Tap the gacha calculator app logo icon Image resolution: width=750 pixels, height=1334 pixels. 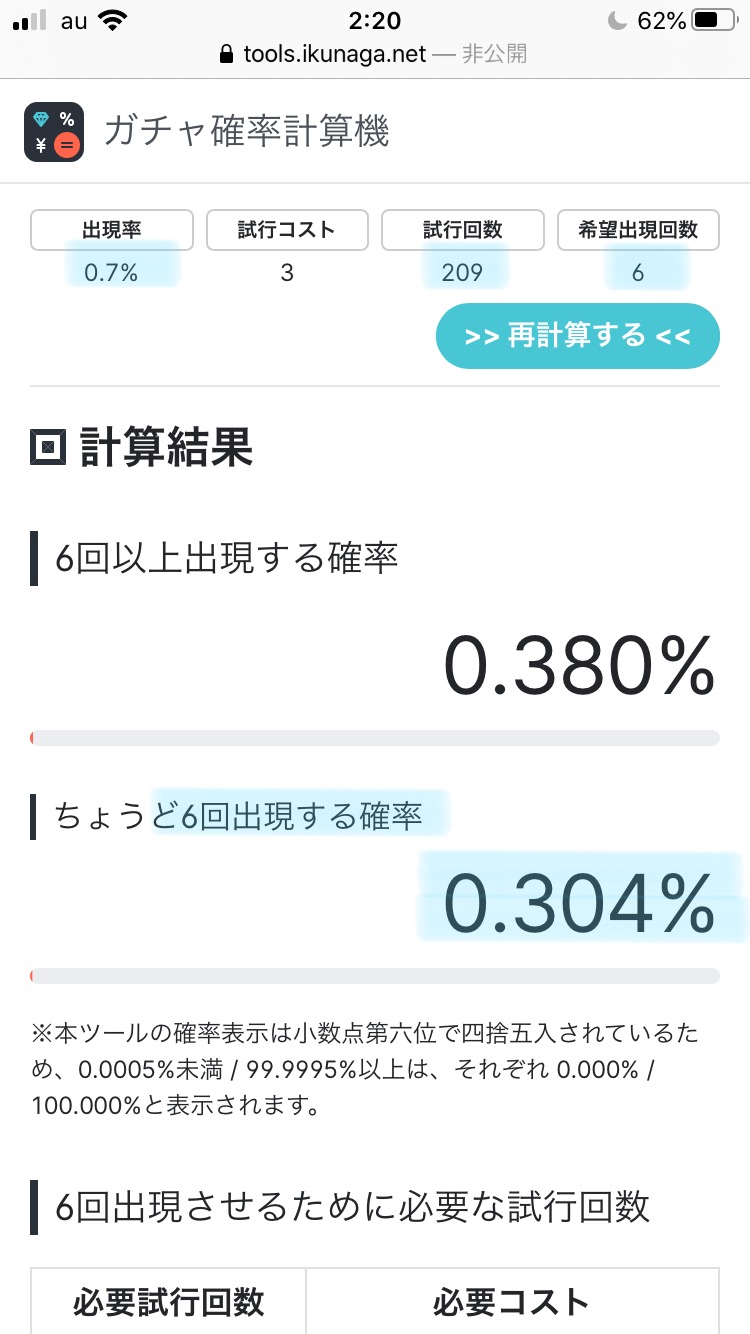(x=54, y=132)
